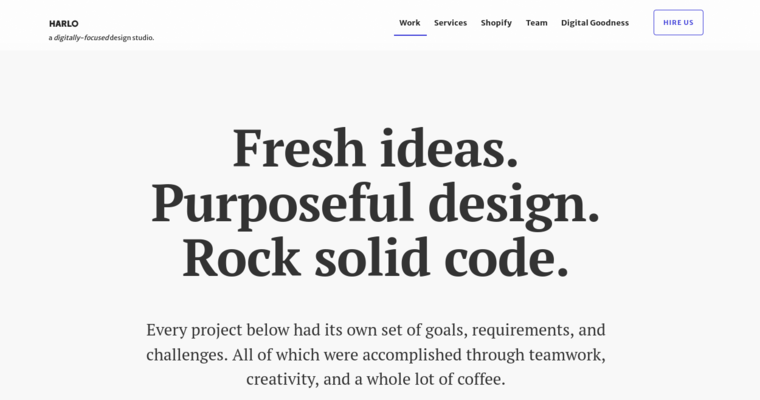The height and width of the screenshot is (400, 760).
Task: Select the 'Purposeful design.' headline line
Action: (x=375, y=203)
